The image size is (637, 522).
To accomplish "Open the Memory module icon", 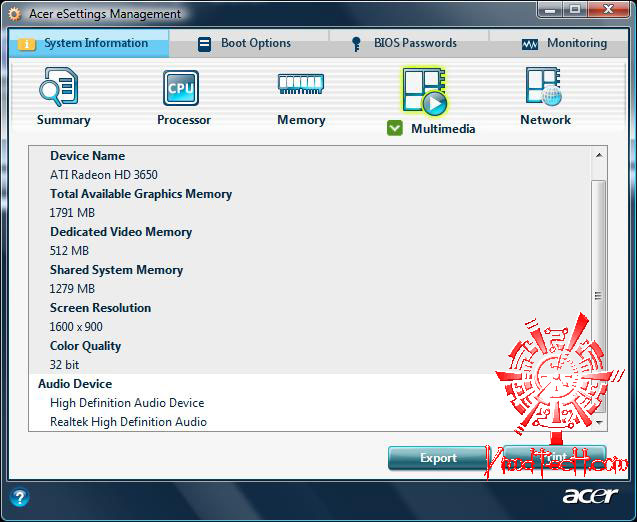I will coord(301,84).
